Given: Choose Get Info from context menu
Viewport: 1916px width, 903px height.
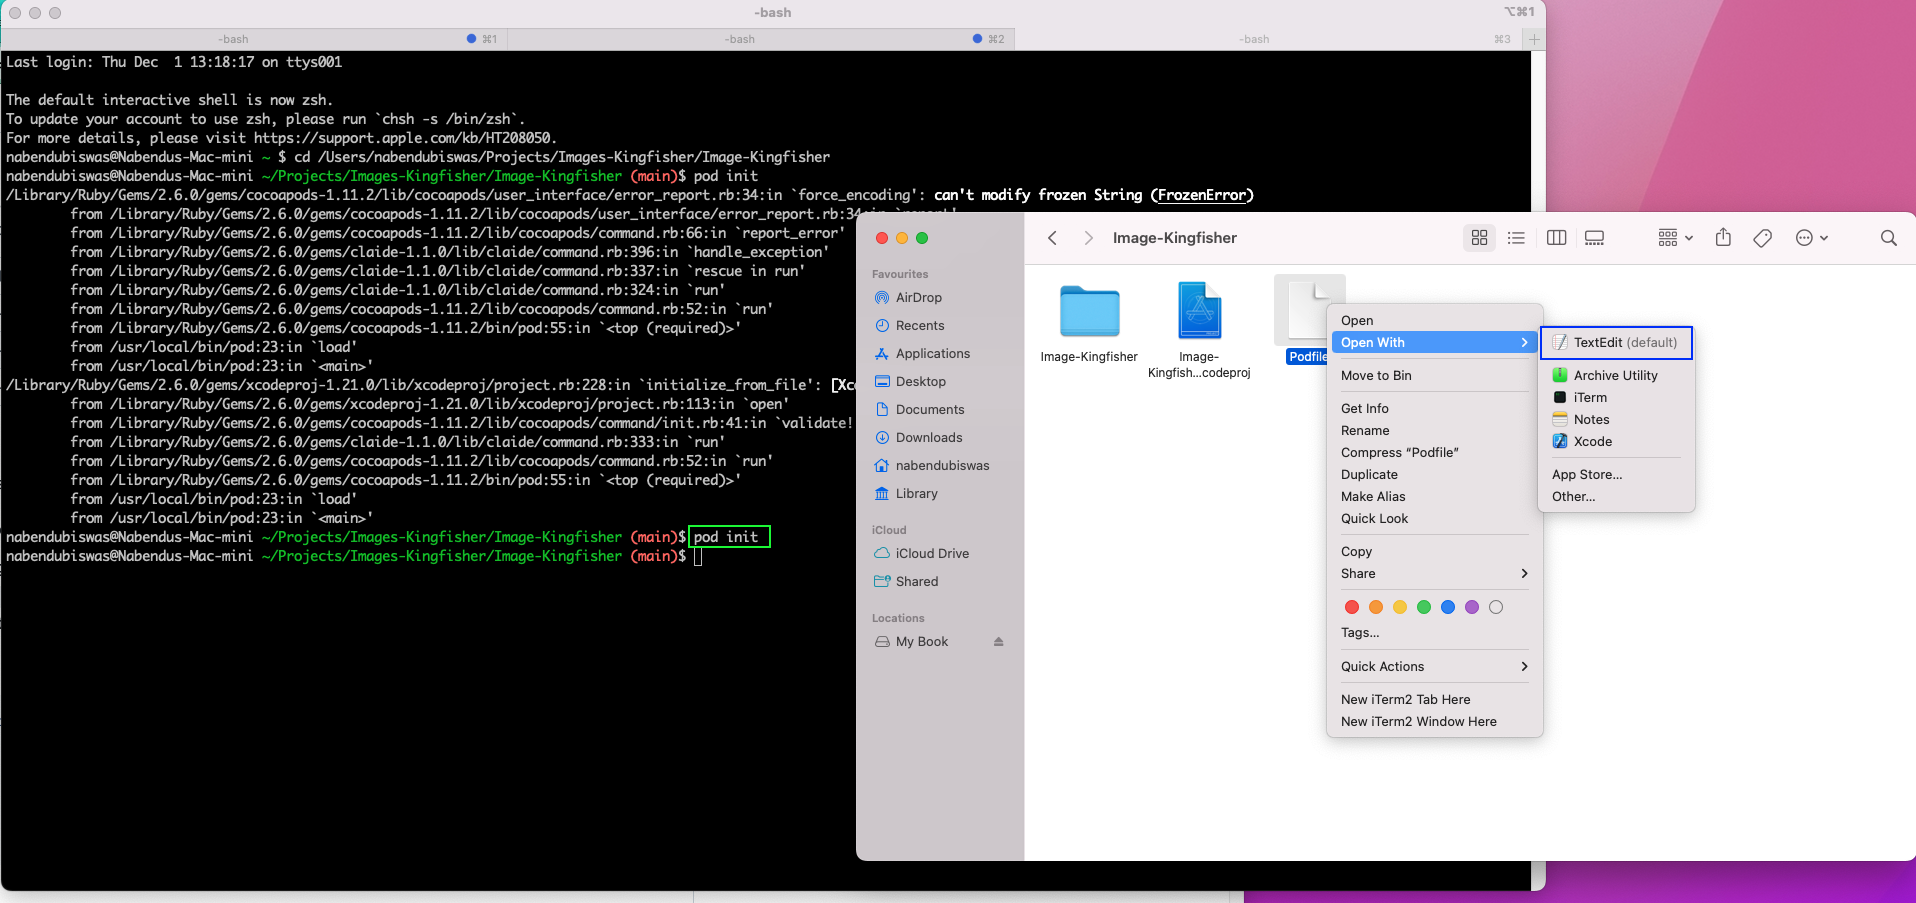Looking at the screenshot, I should (1433, 409).
